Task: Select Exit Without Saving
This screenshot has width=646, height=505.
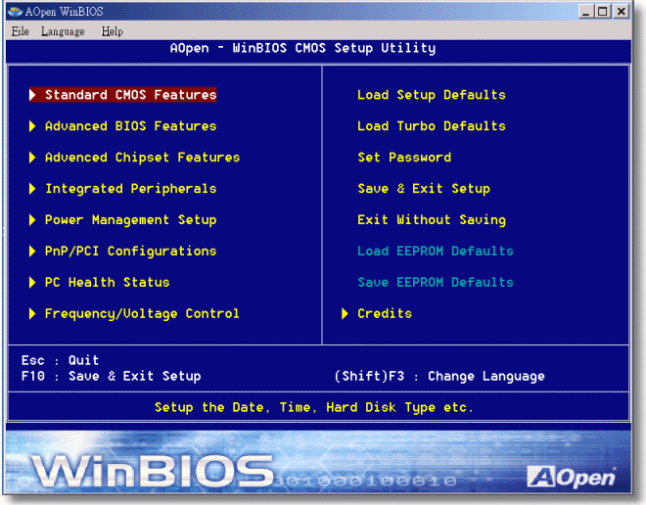Action: 431,220
